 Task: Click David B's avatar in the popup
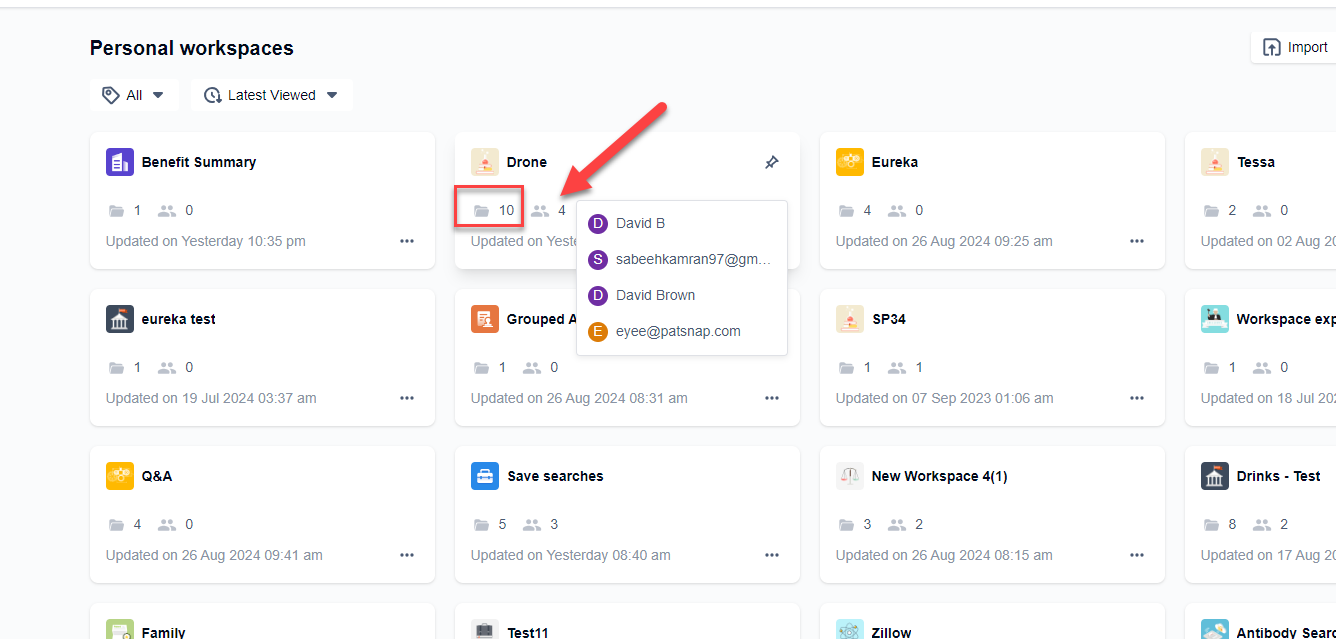point(597,223)
